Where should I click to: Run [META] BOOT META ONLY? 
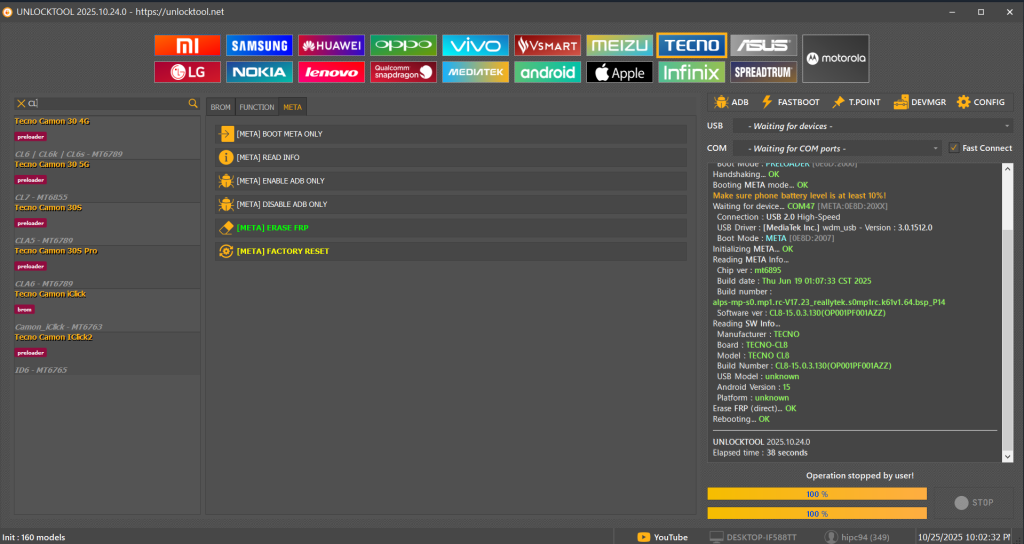451,134
